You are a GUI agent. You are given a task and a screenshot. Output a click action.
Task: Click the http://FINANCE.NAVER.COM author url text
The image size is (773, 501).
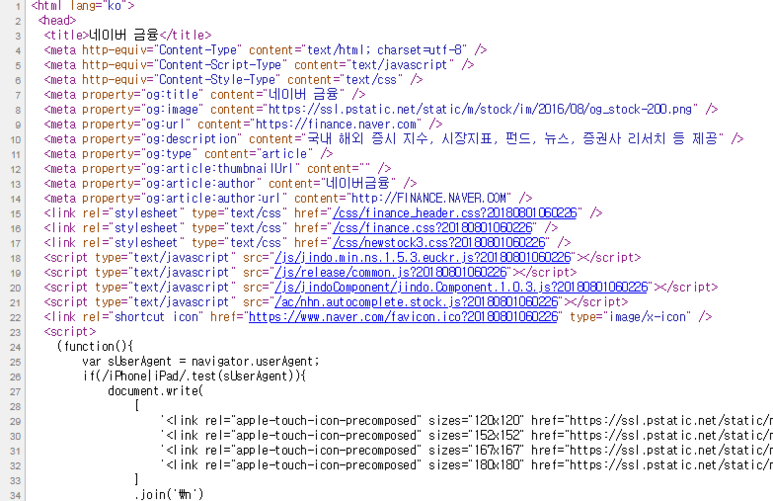pos(430,198)
